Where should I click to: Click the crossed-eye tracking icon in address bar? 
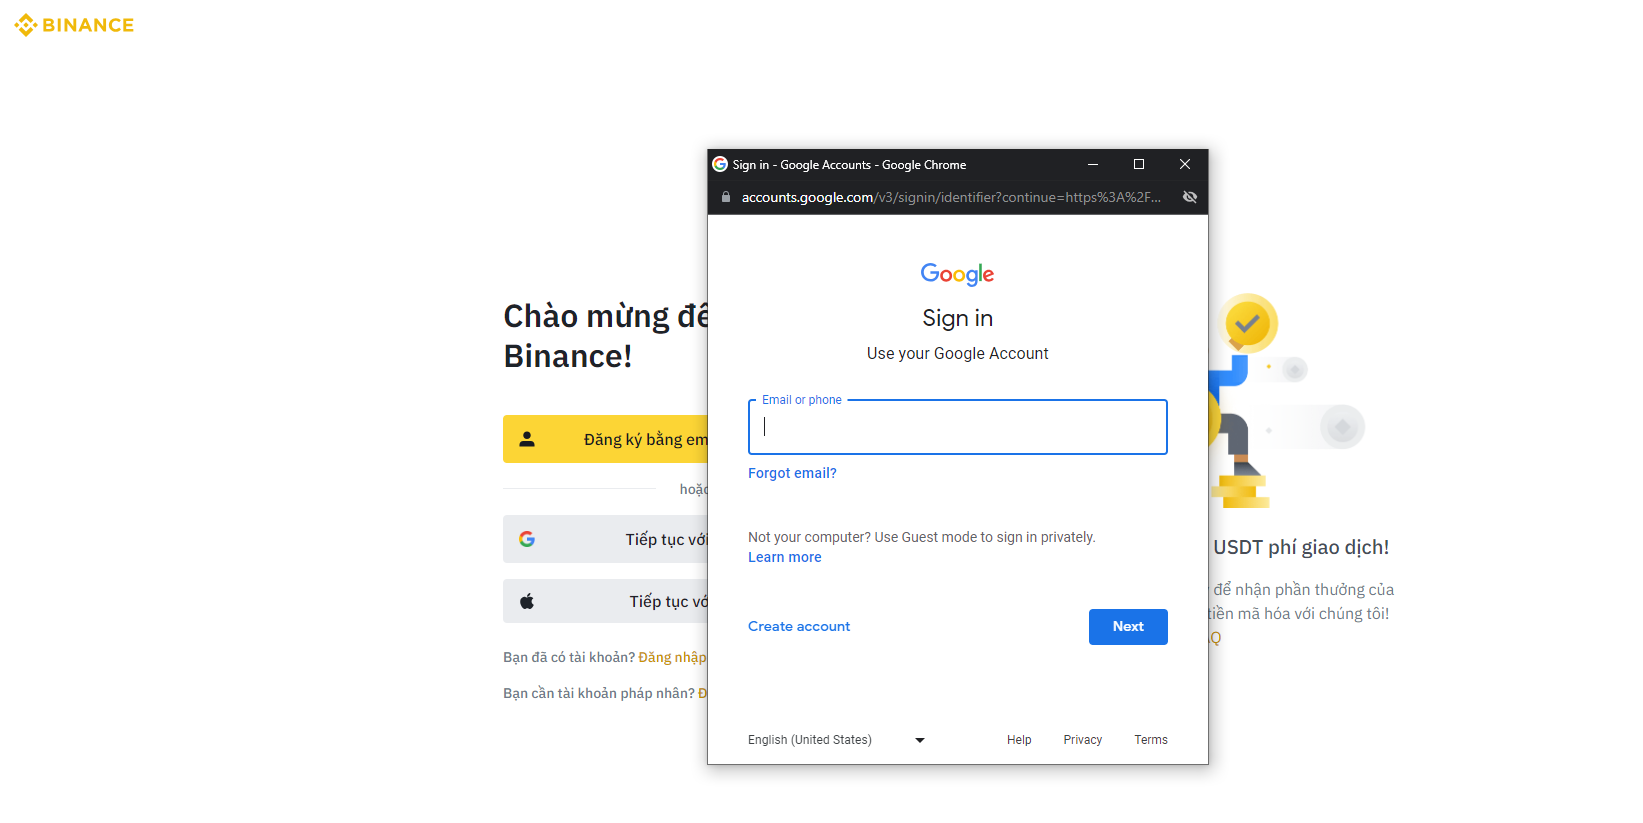coord(1189,197)
